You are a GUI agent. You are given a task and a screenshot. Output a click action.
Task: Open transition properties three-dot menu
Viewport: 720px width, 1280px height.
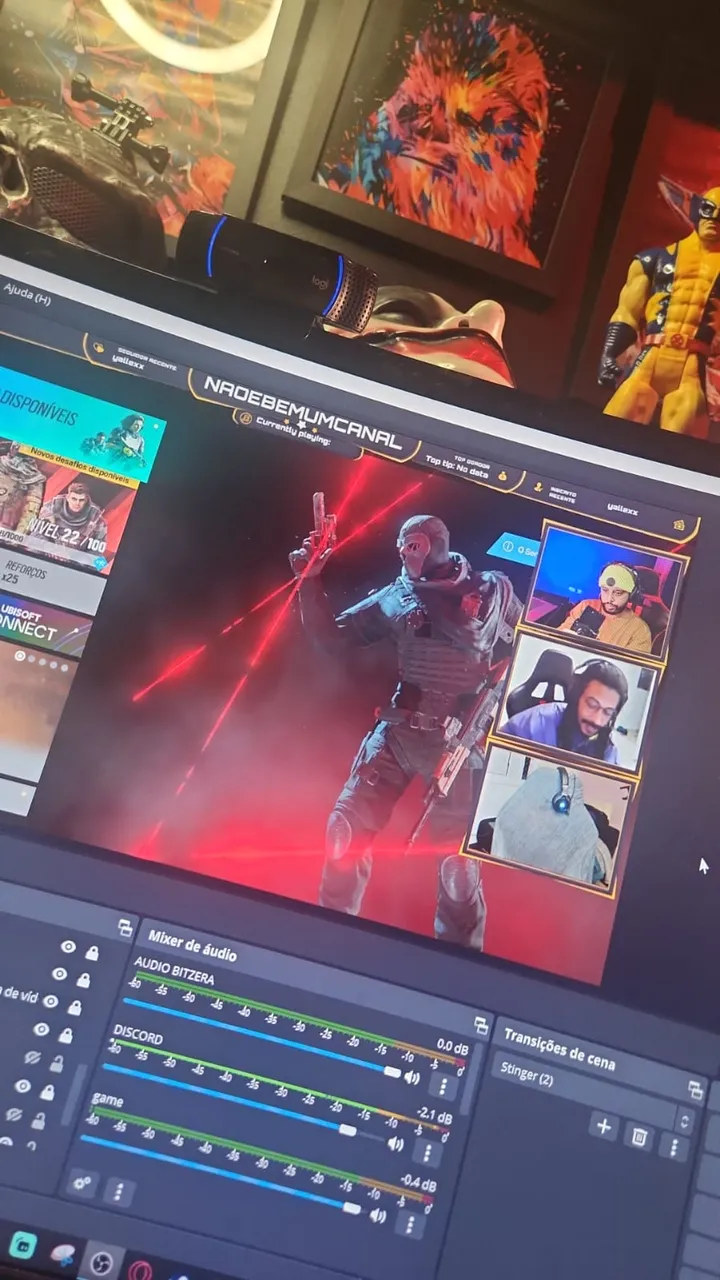coord(674,1146)
